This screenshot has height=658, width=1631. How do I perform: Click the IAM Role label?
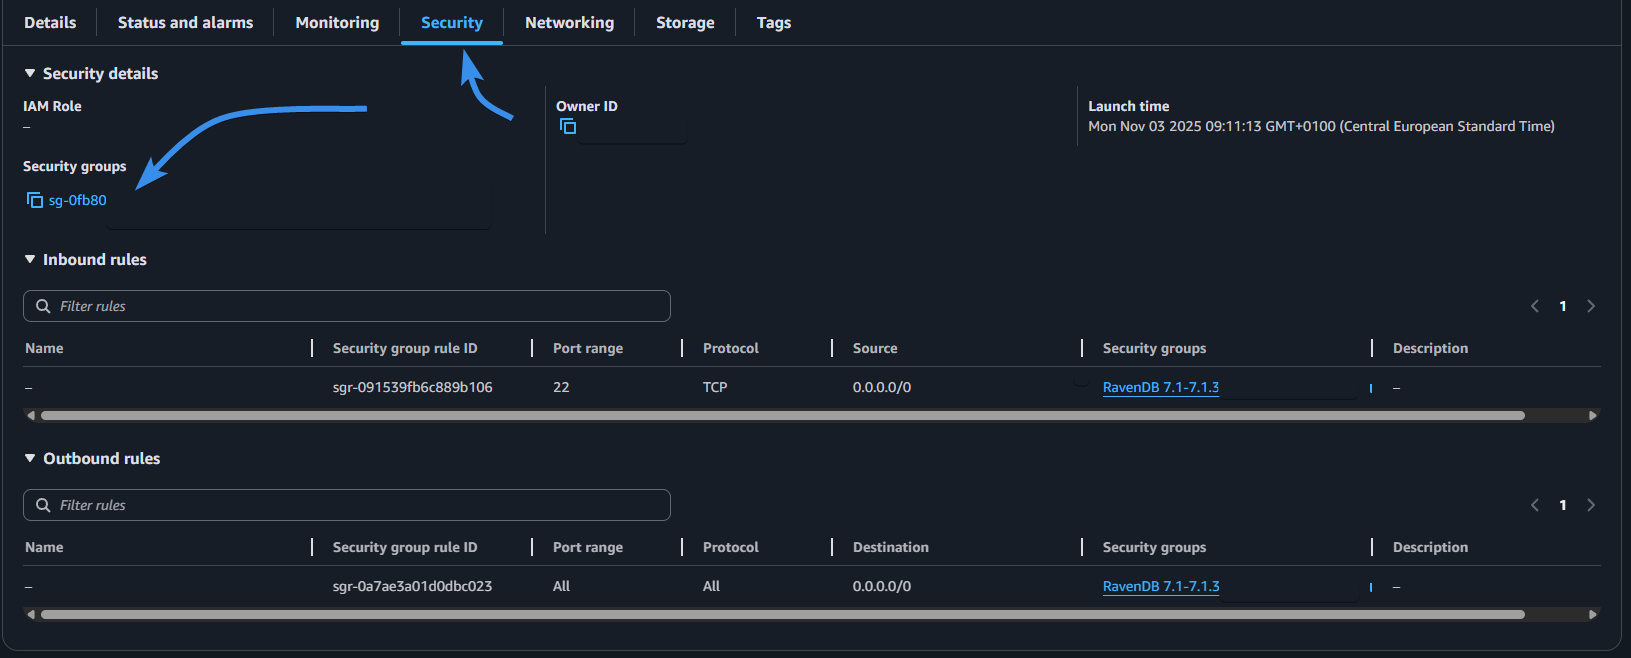(52, 106)
